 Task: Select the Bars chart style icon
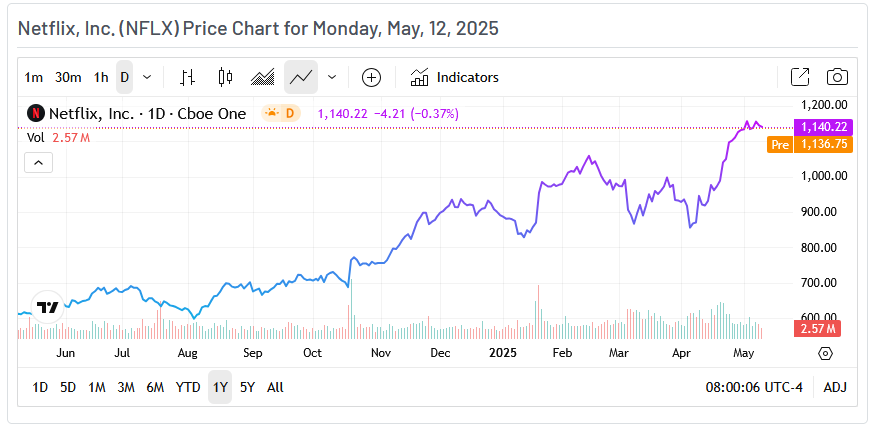(187, 77)
